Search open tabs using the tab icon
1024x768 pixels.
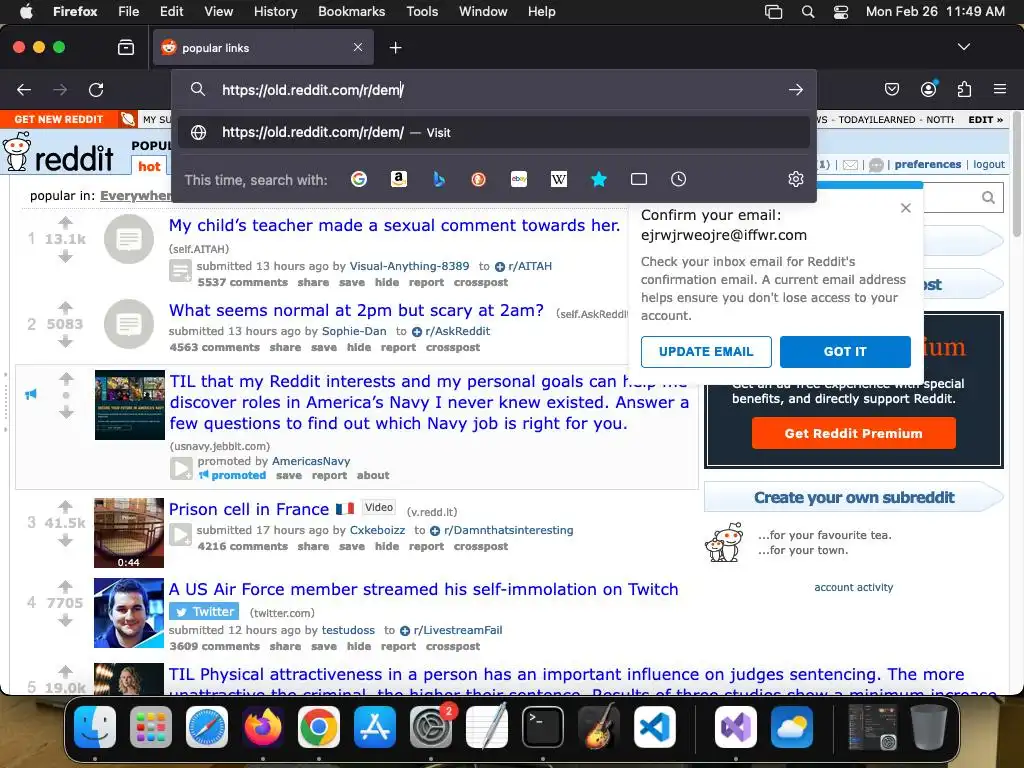639,179
